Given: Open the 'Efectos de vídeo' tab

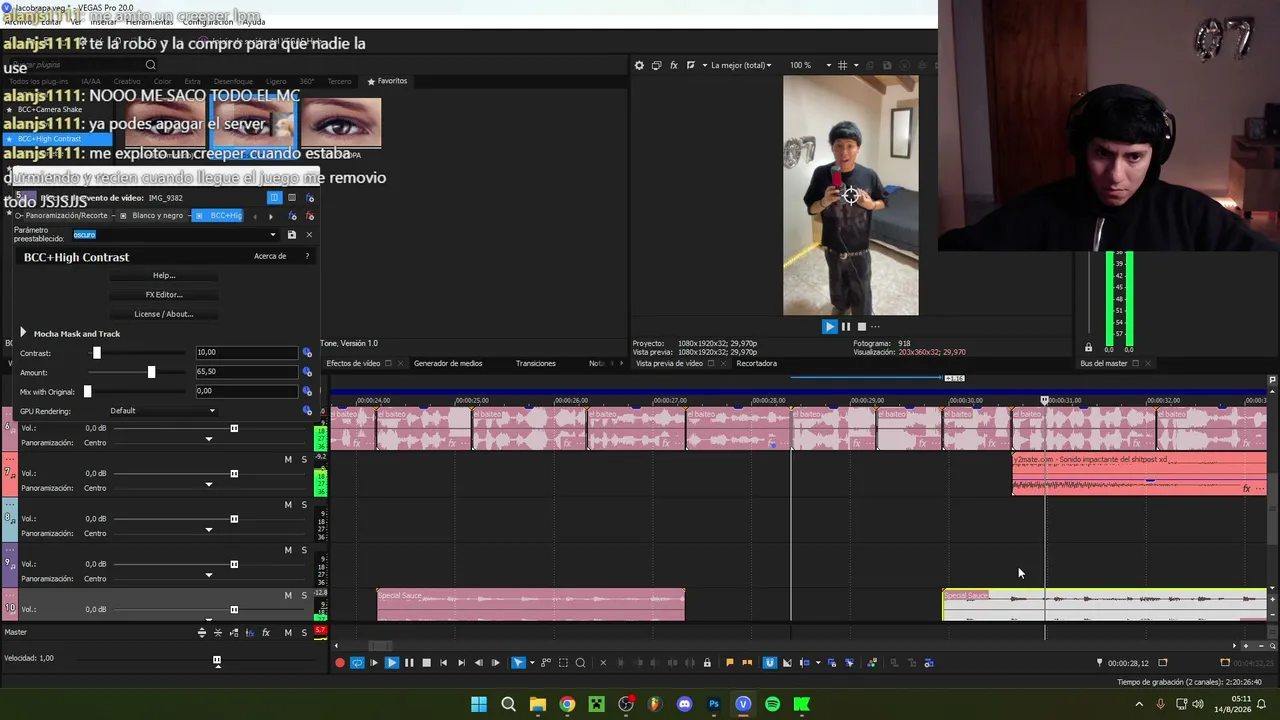Looking at the screenshot, I should tap(353, 363).
